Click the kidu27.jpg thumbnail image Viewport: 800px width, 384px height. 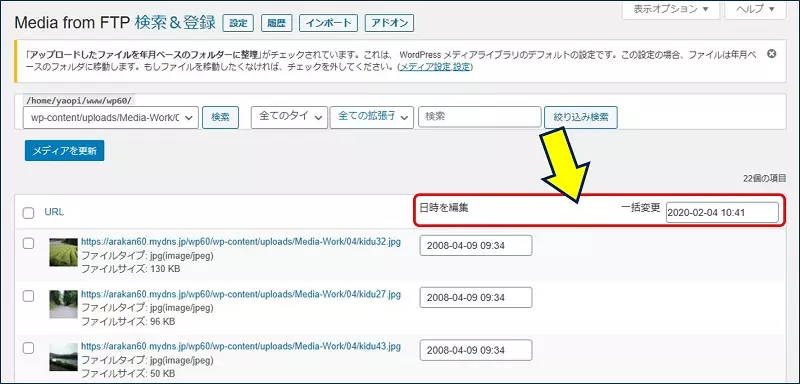coord(64,304)
